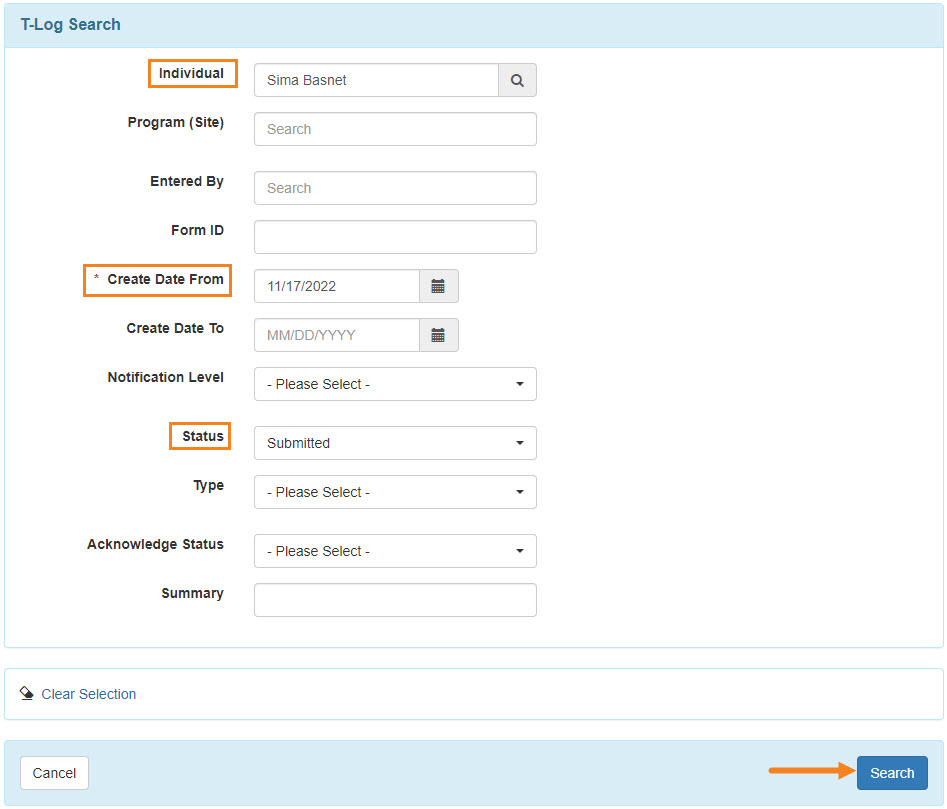
Task: Click the Type label
Action: click(209, 486)
